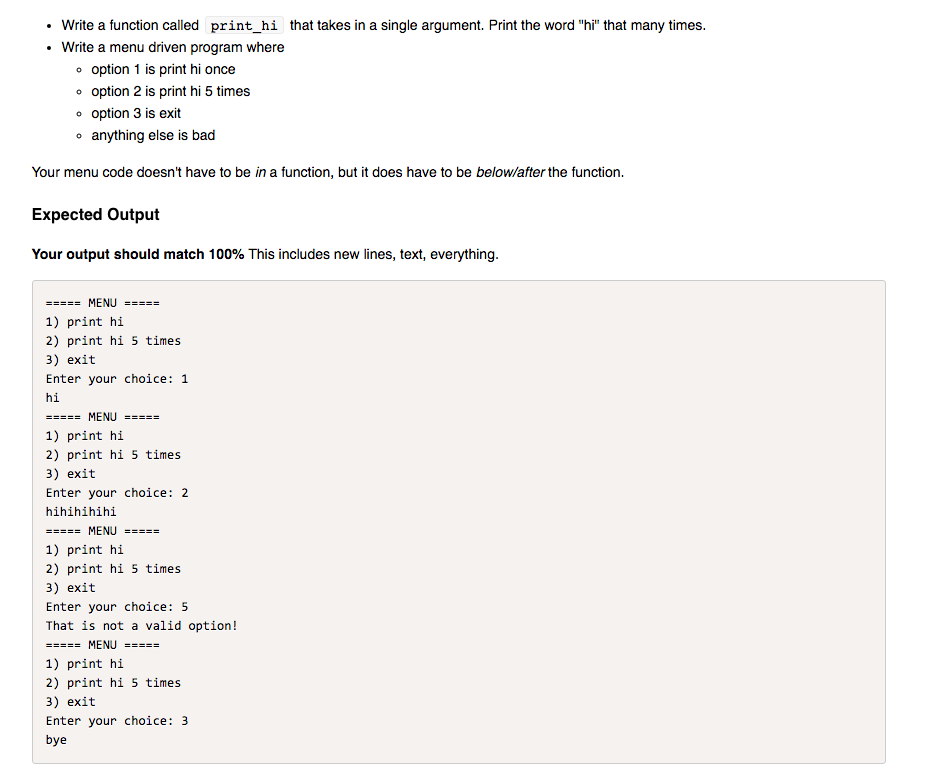The width and height of the screenshot is (937, 774).
Task: Click the line 'Enter your choice: 5'
Action: pos(117,607)
